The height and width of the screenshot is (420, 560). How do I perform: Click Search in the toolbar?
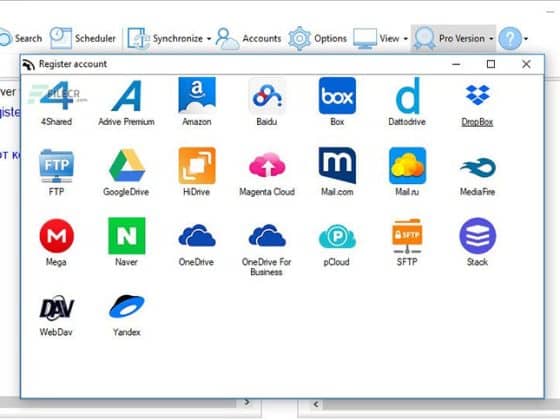coord(21,38)
